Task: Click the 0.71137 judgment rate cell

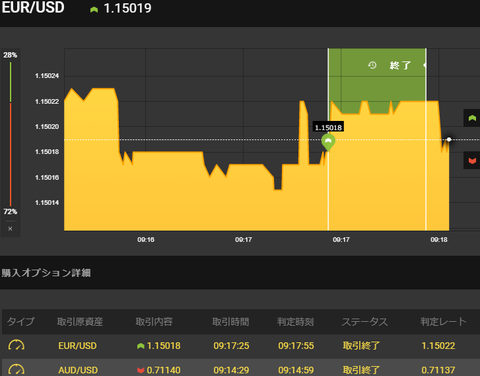Action: pyautogui.click(x=438, y=370)
